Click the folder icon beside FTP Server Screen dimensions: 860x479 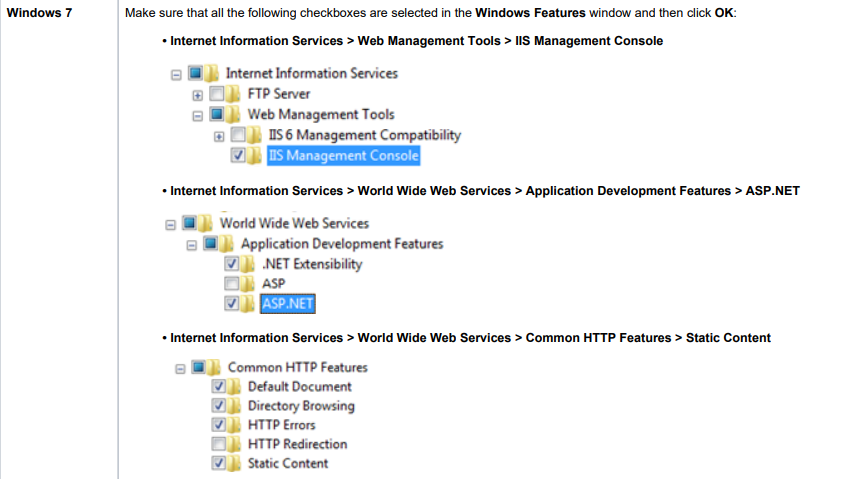tap(235, 94)
